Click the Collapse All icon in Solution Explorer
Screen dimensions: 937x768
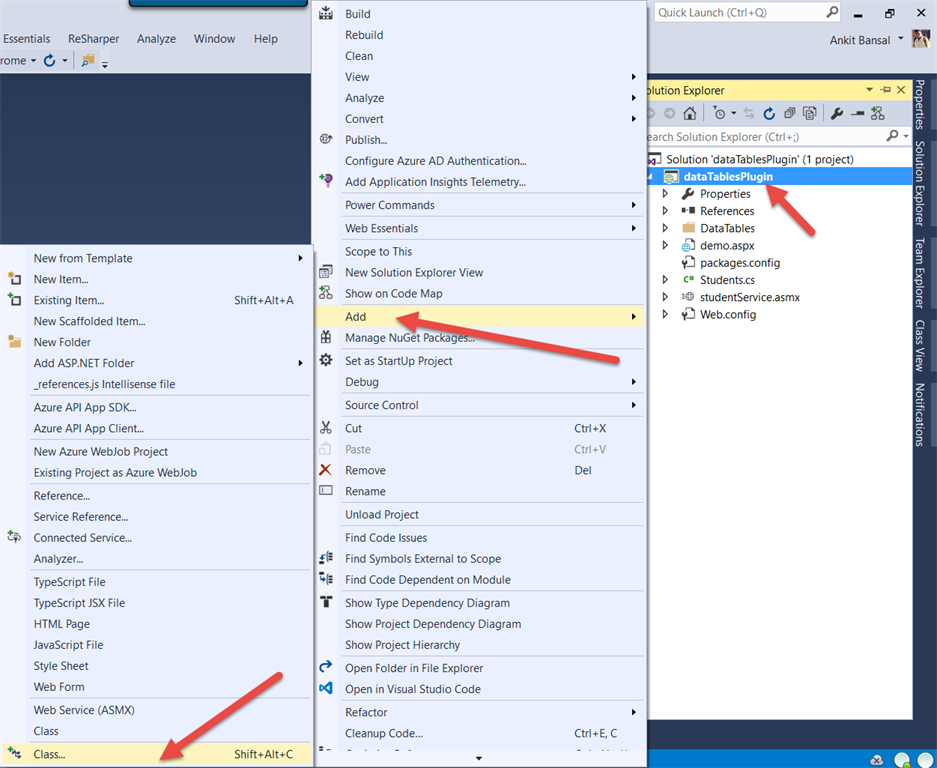pos(790,114)
